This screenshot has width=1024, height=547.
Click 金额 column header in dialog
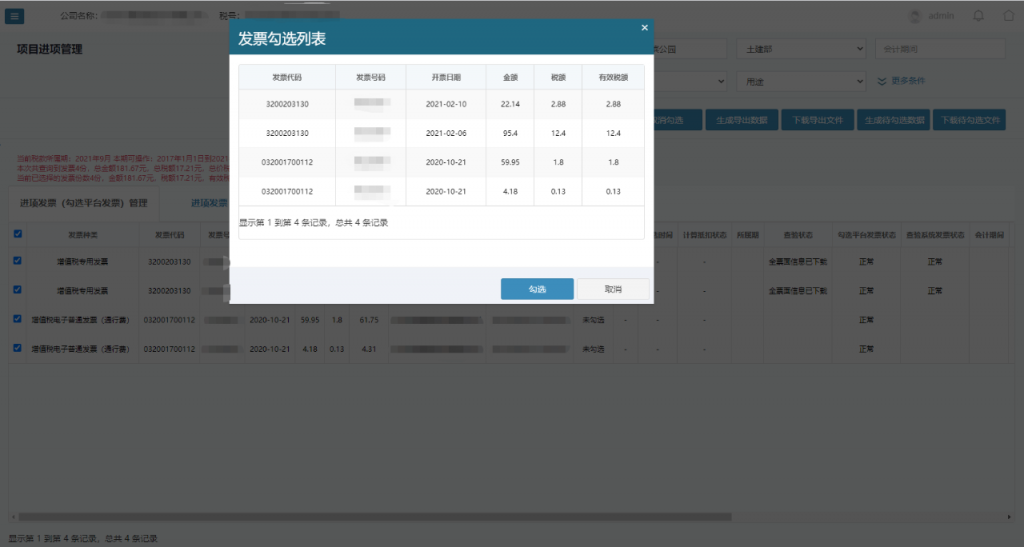pos(510,77)
